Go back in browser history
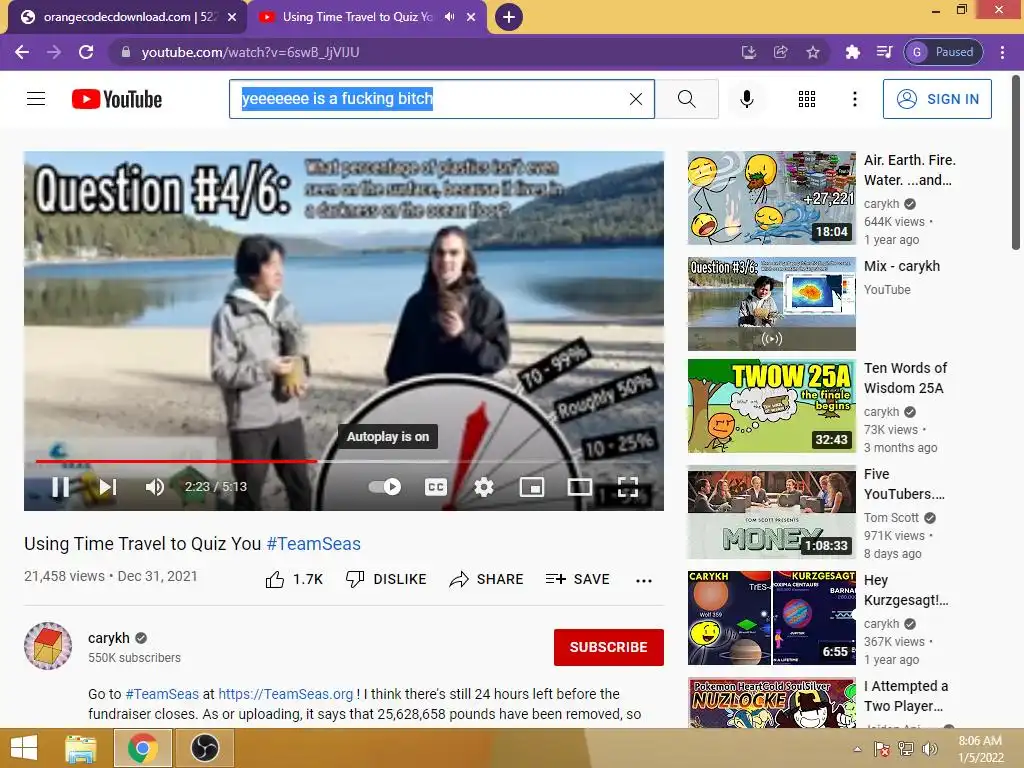Image resolution: width=1024 pixels, height=768 pixels. tap(22, 52)
